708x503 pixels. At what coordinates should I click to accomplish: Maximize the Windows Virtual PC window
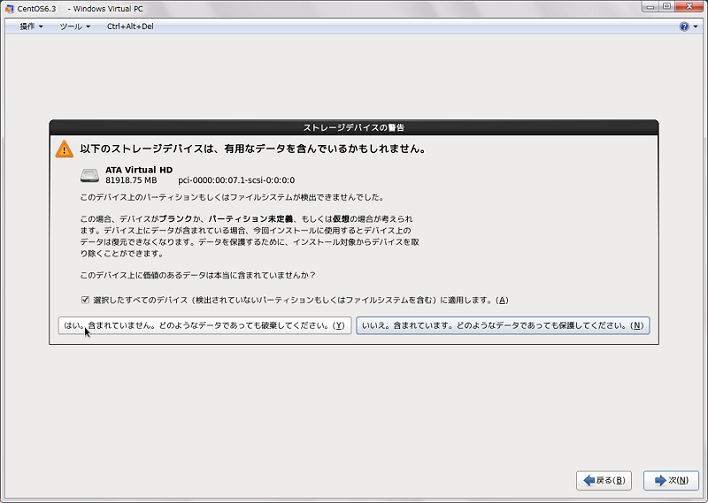point(667,7)
